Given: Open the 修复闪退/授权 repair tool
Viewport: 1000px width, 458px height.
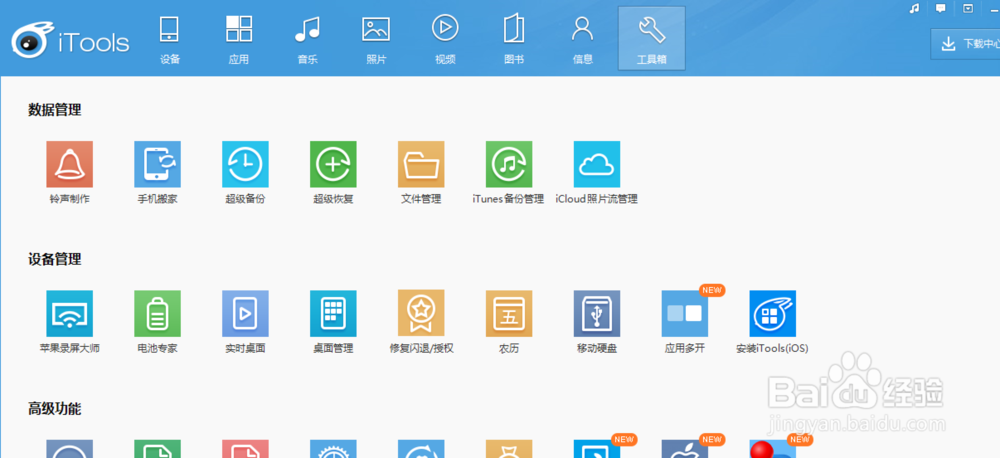Looking at the screenshot, I should click(x=422, y=314).
